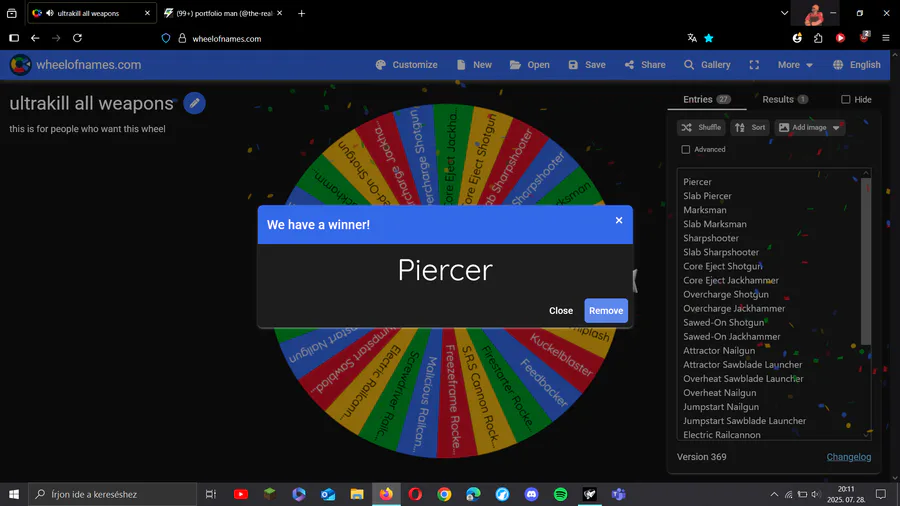This screenshot has width=900, height=506.
Task: Sort the entries
Action: tap(750, 127)
